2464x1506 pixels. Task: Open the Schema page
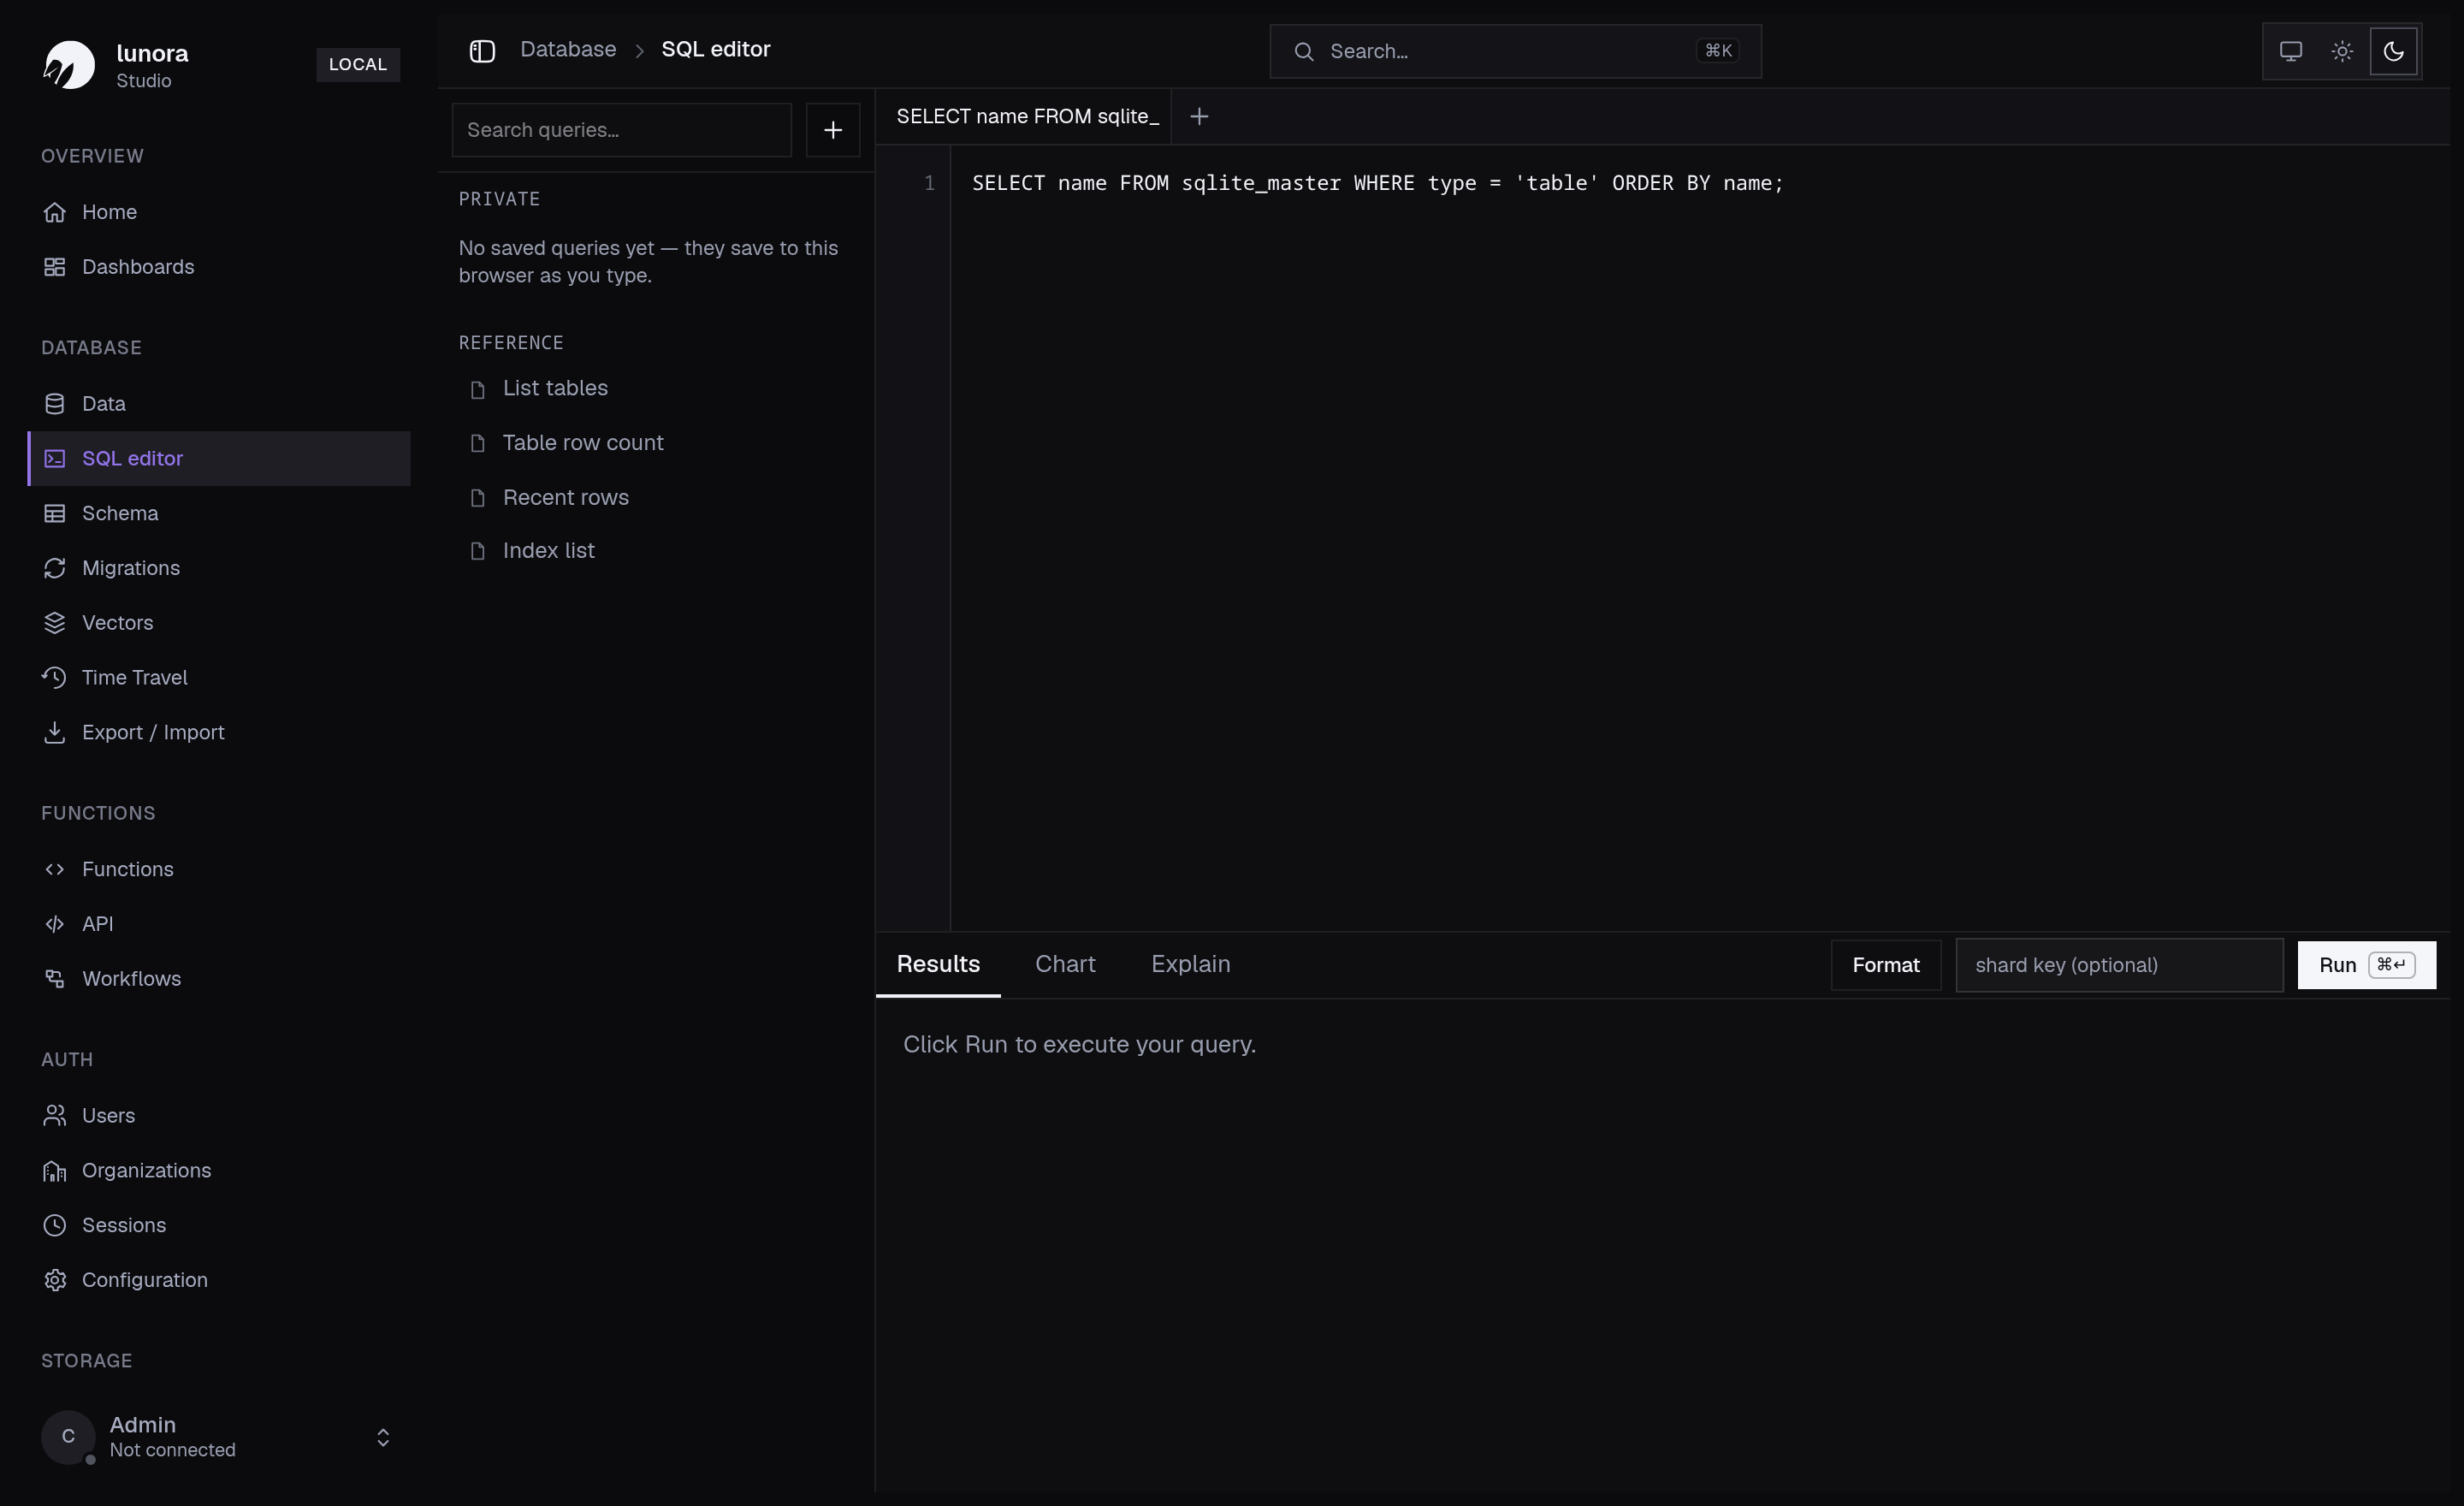tap(219, 513)
